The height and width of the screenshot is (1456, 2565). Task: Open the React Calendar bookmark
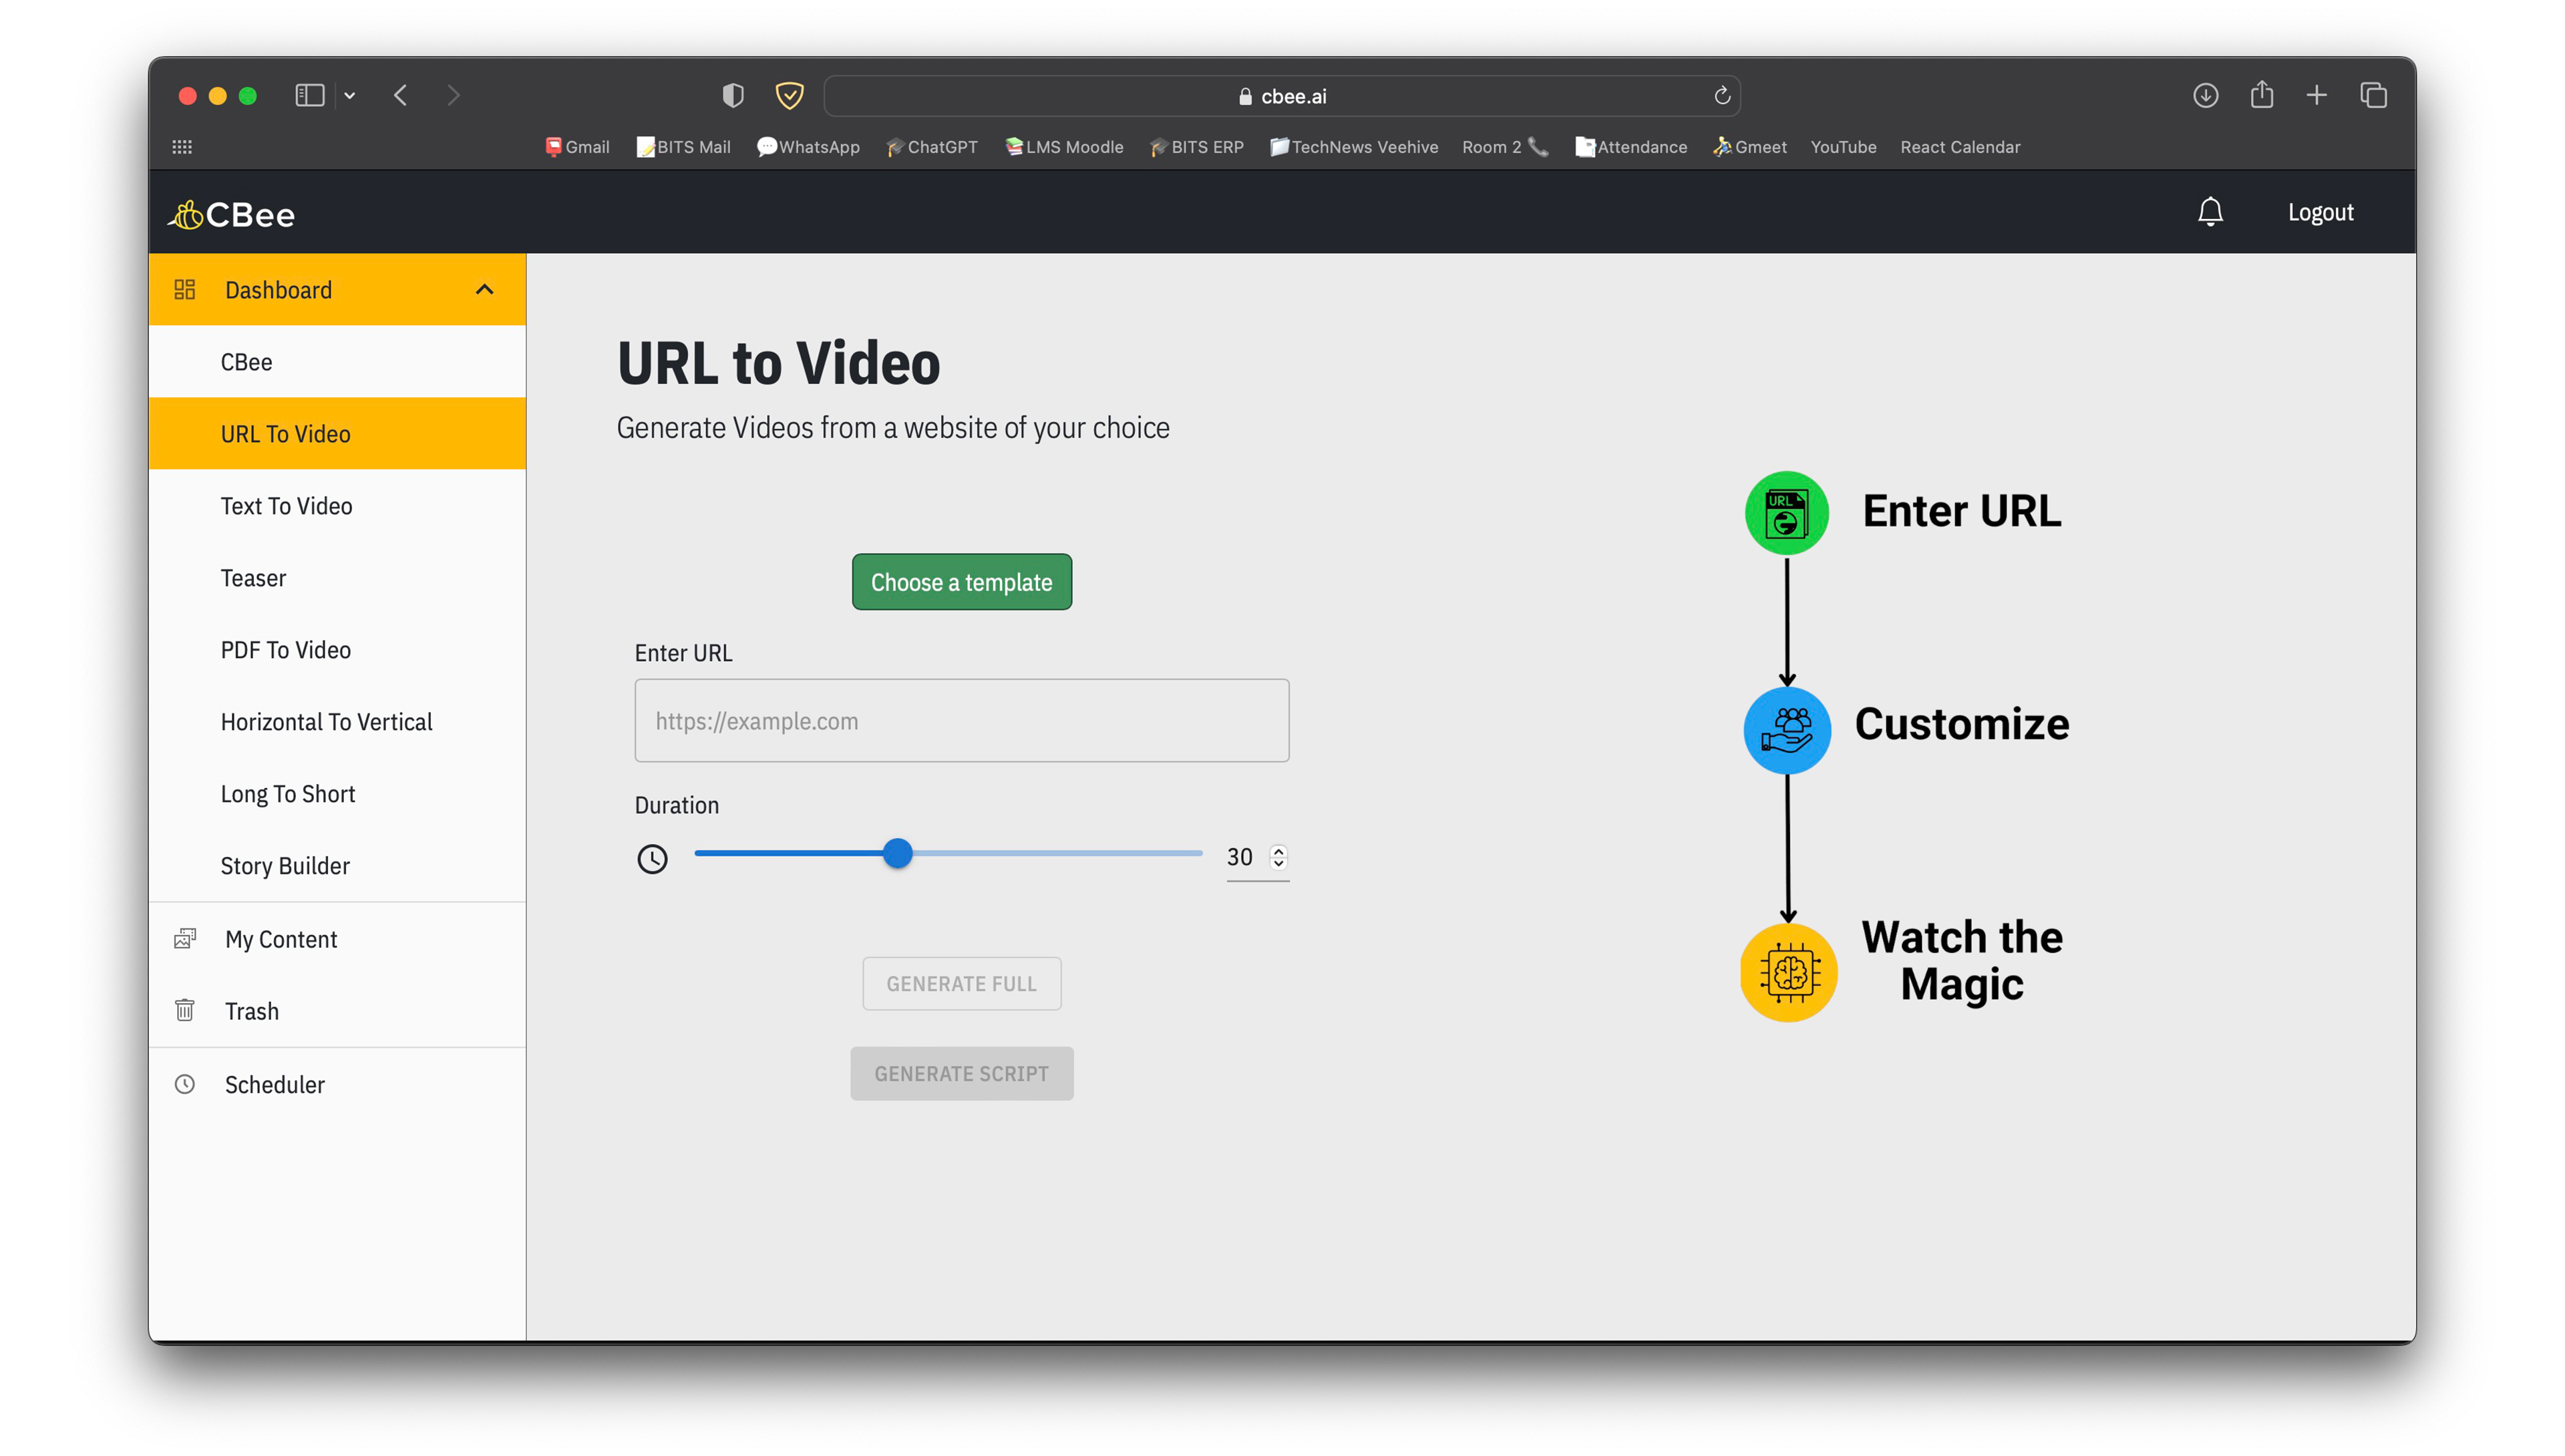(1960, 147)
